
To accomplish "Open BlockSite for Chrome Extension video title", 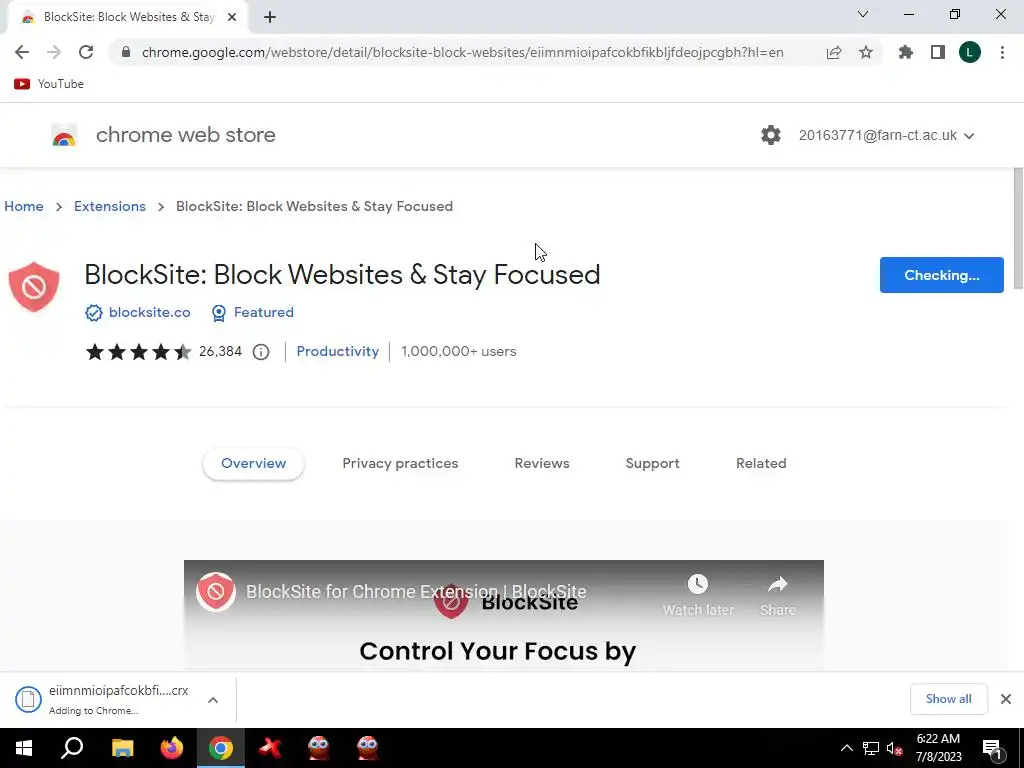I will point(416,592).
